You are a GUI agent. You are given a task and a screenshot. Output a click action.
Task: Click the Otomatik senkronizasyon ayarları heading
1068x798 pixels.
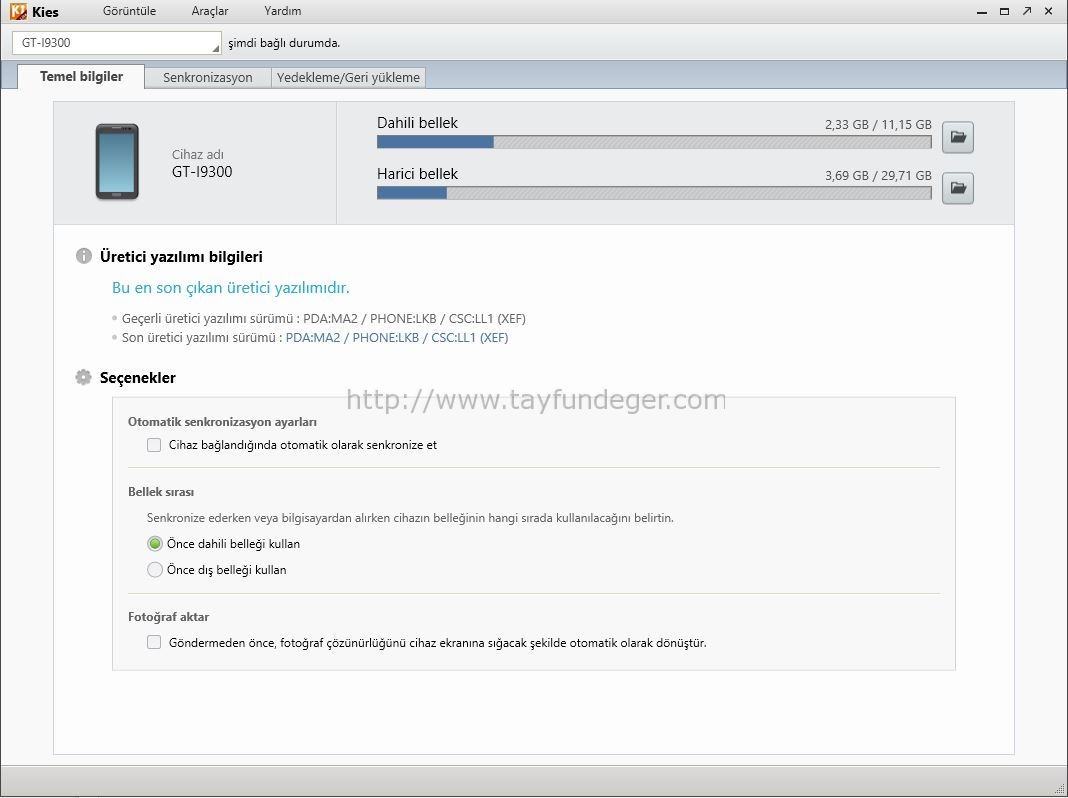[x=222, y=422]
